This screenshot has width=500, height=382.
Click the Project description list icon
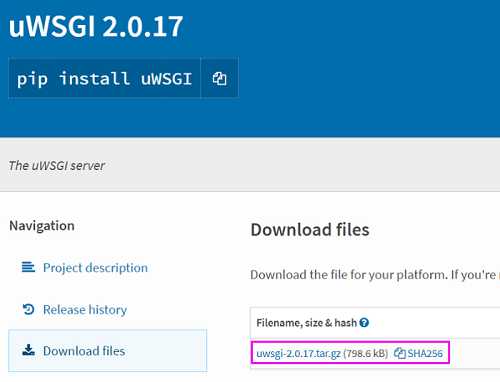click(x=28, y=267)
